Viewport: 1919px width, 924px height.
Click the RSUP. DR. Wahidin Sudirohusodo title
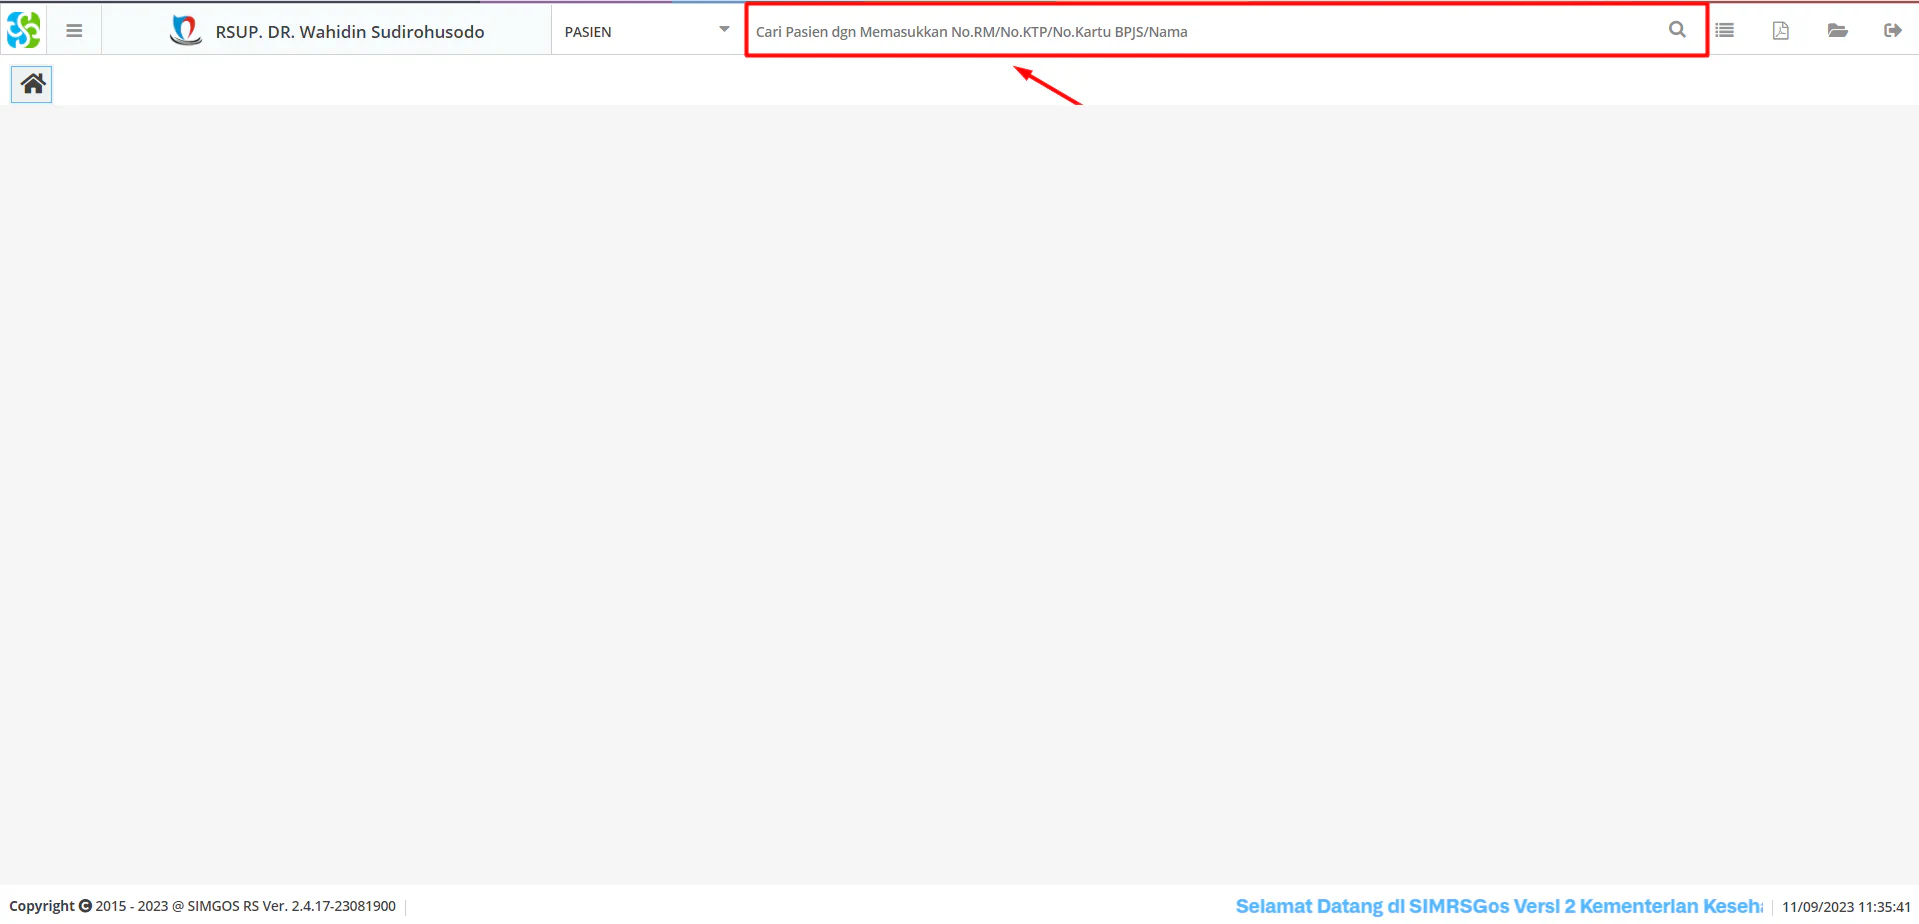click(349, 32)
